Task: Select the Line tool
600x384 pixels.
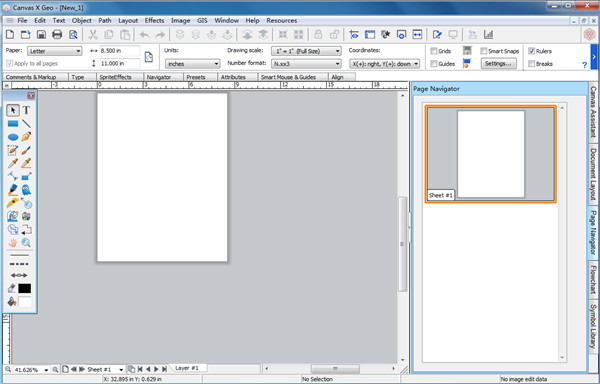Action: tap(26, 124)
